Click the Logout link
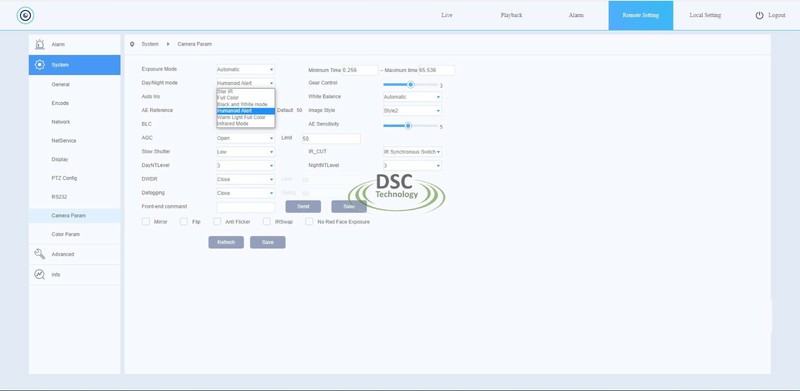Screen dimensions: 800x391 (x=777, y=15)
